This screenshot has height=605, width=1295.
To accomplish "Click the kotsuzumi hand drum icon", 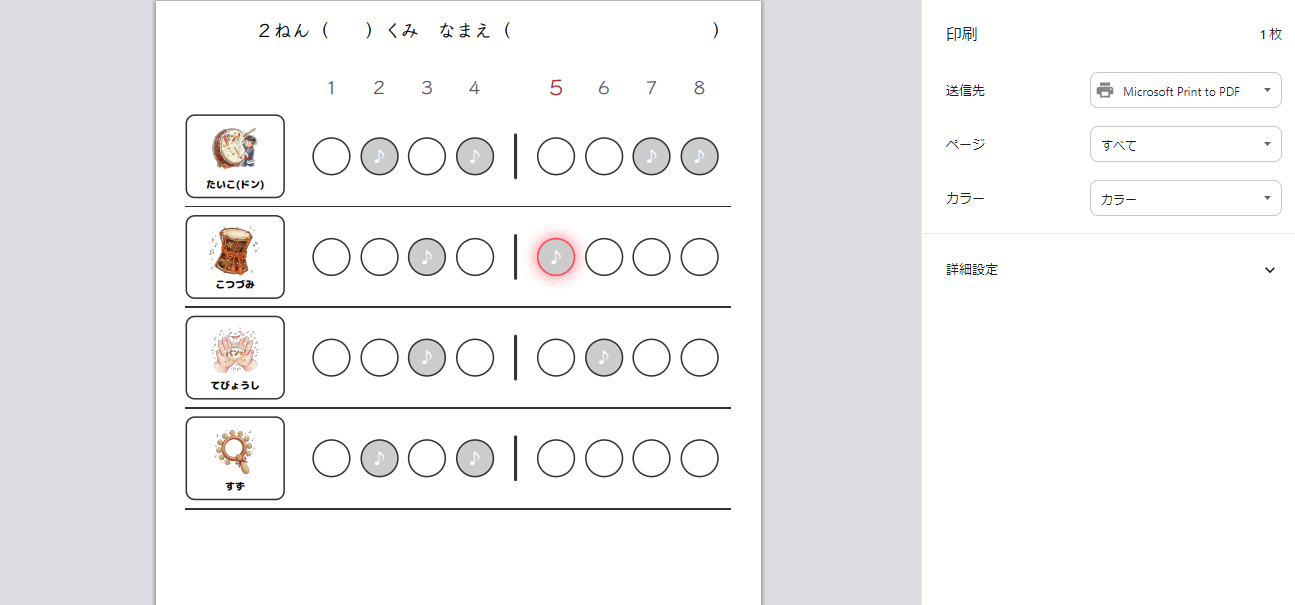I will pyautogui.click(x=234, y=250).
